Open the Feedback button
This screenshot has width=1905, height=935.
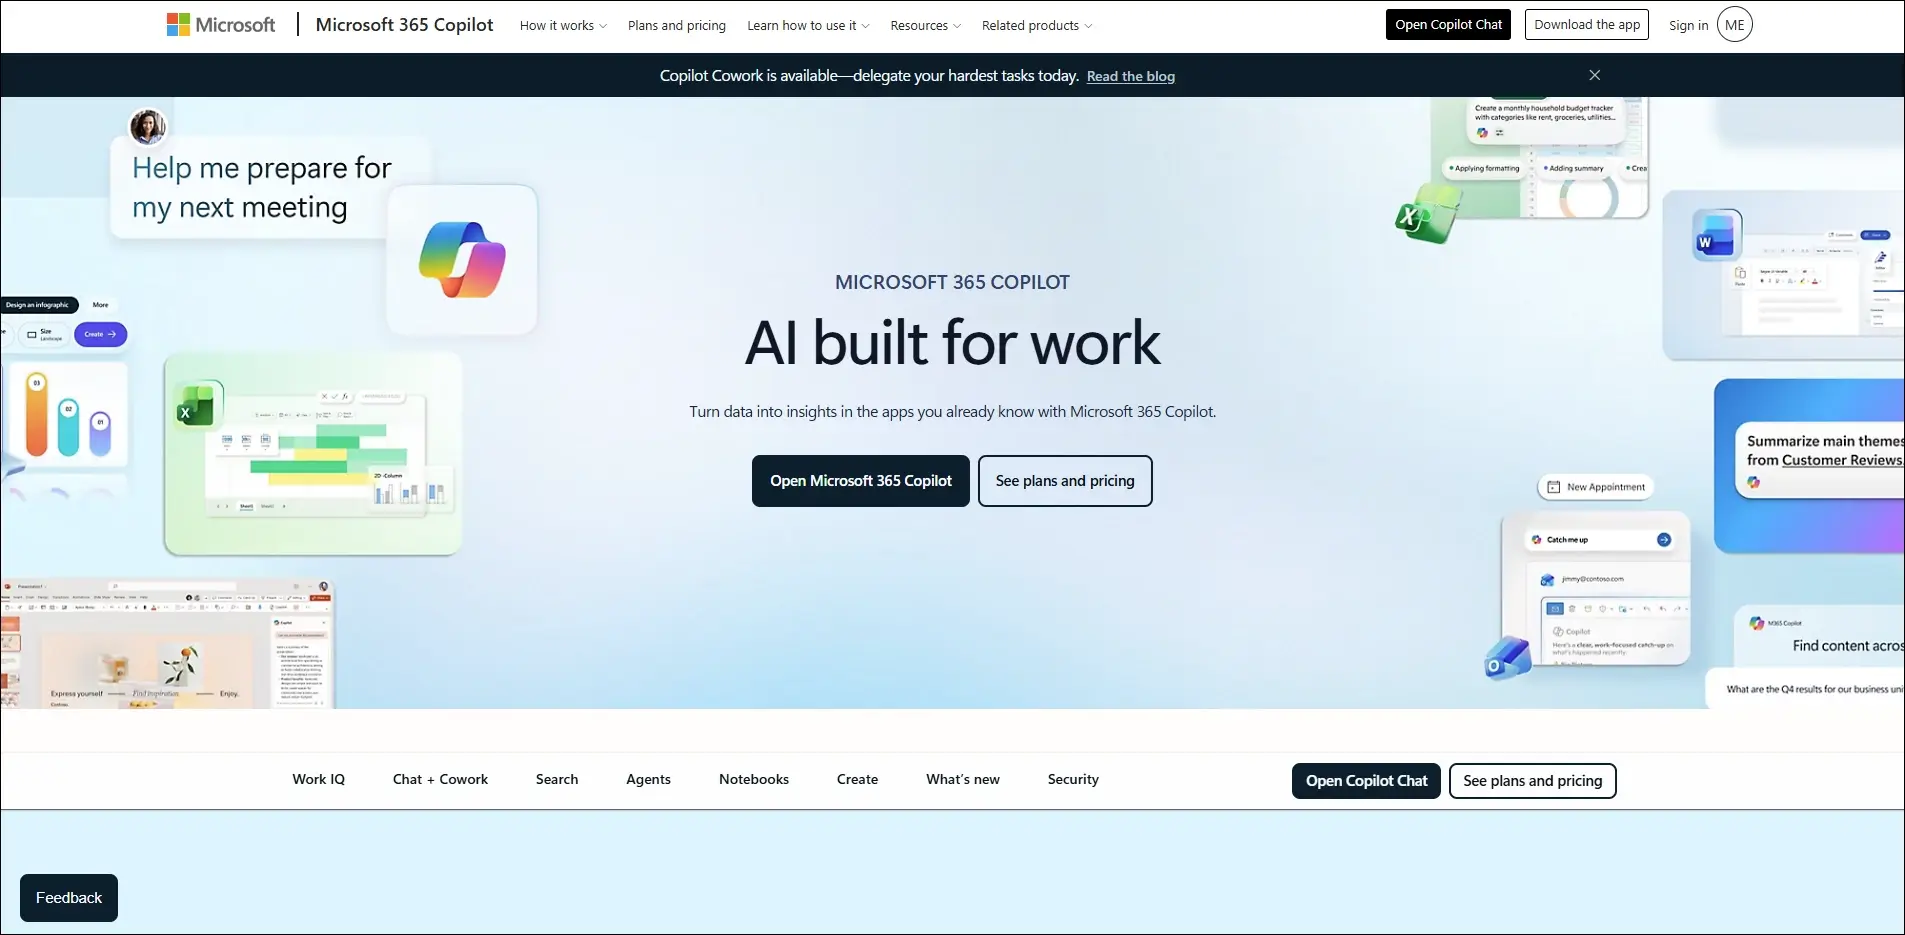click(x=69, y=898)
